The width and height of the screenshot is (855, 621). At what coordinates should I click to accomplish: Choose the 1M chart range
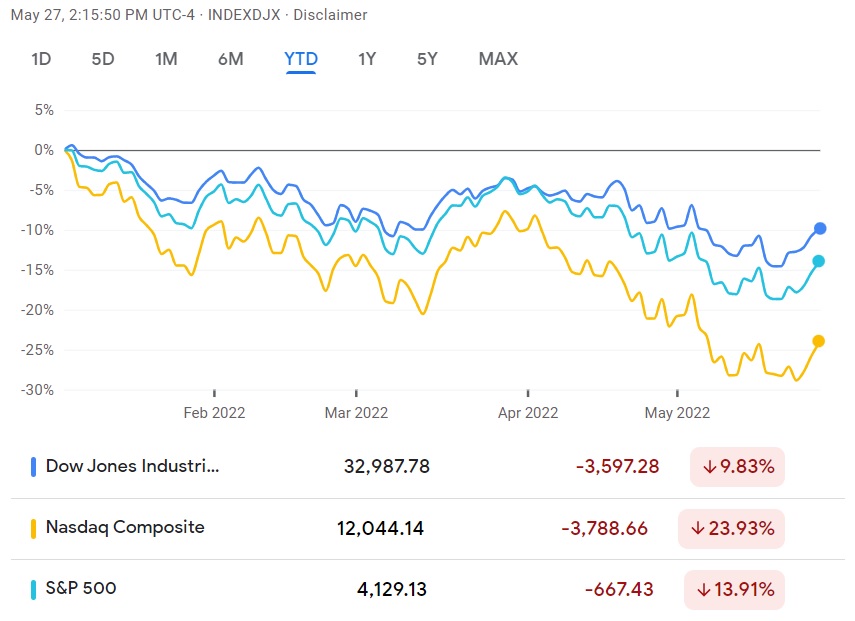coord(166,59)
